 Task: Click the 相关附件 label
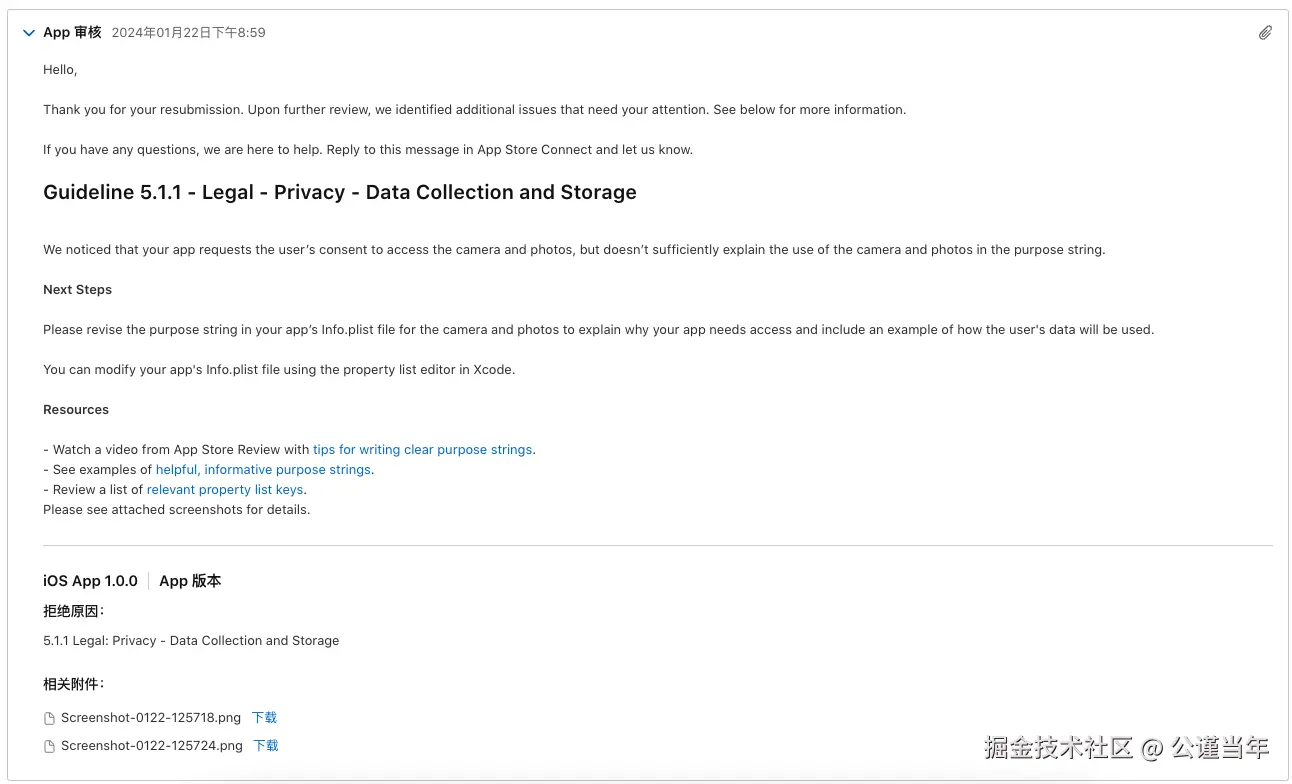[x=73, y=684]
